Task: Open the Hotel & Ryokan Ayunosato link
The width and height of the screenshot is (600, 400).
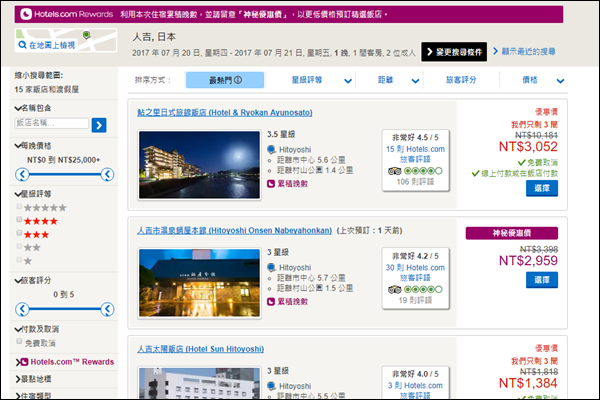Action: [225, 113]
